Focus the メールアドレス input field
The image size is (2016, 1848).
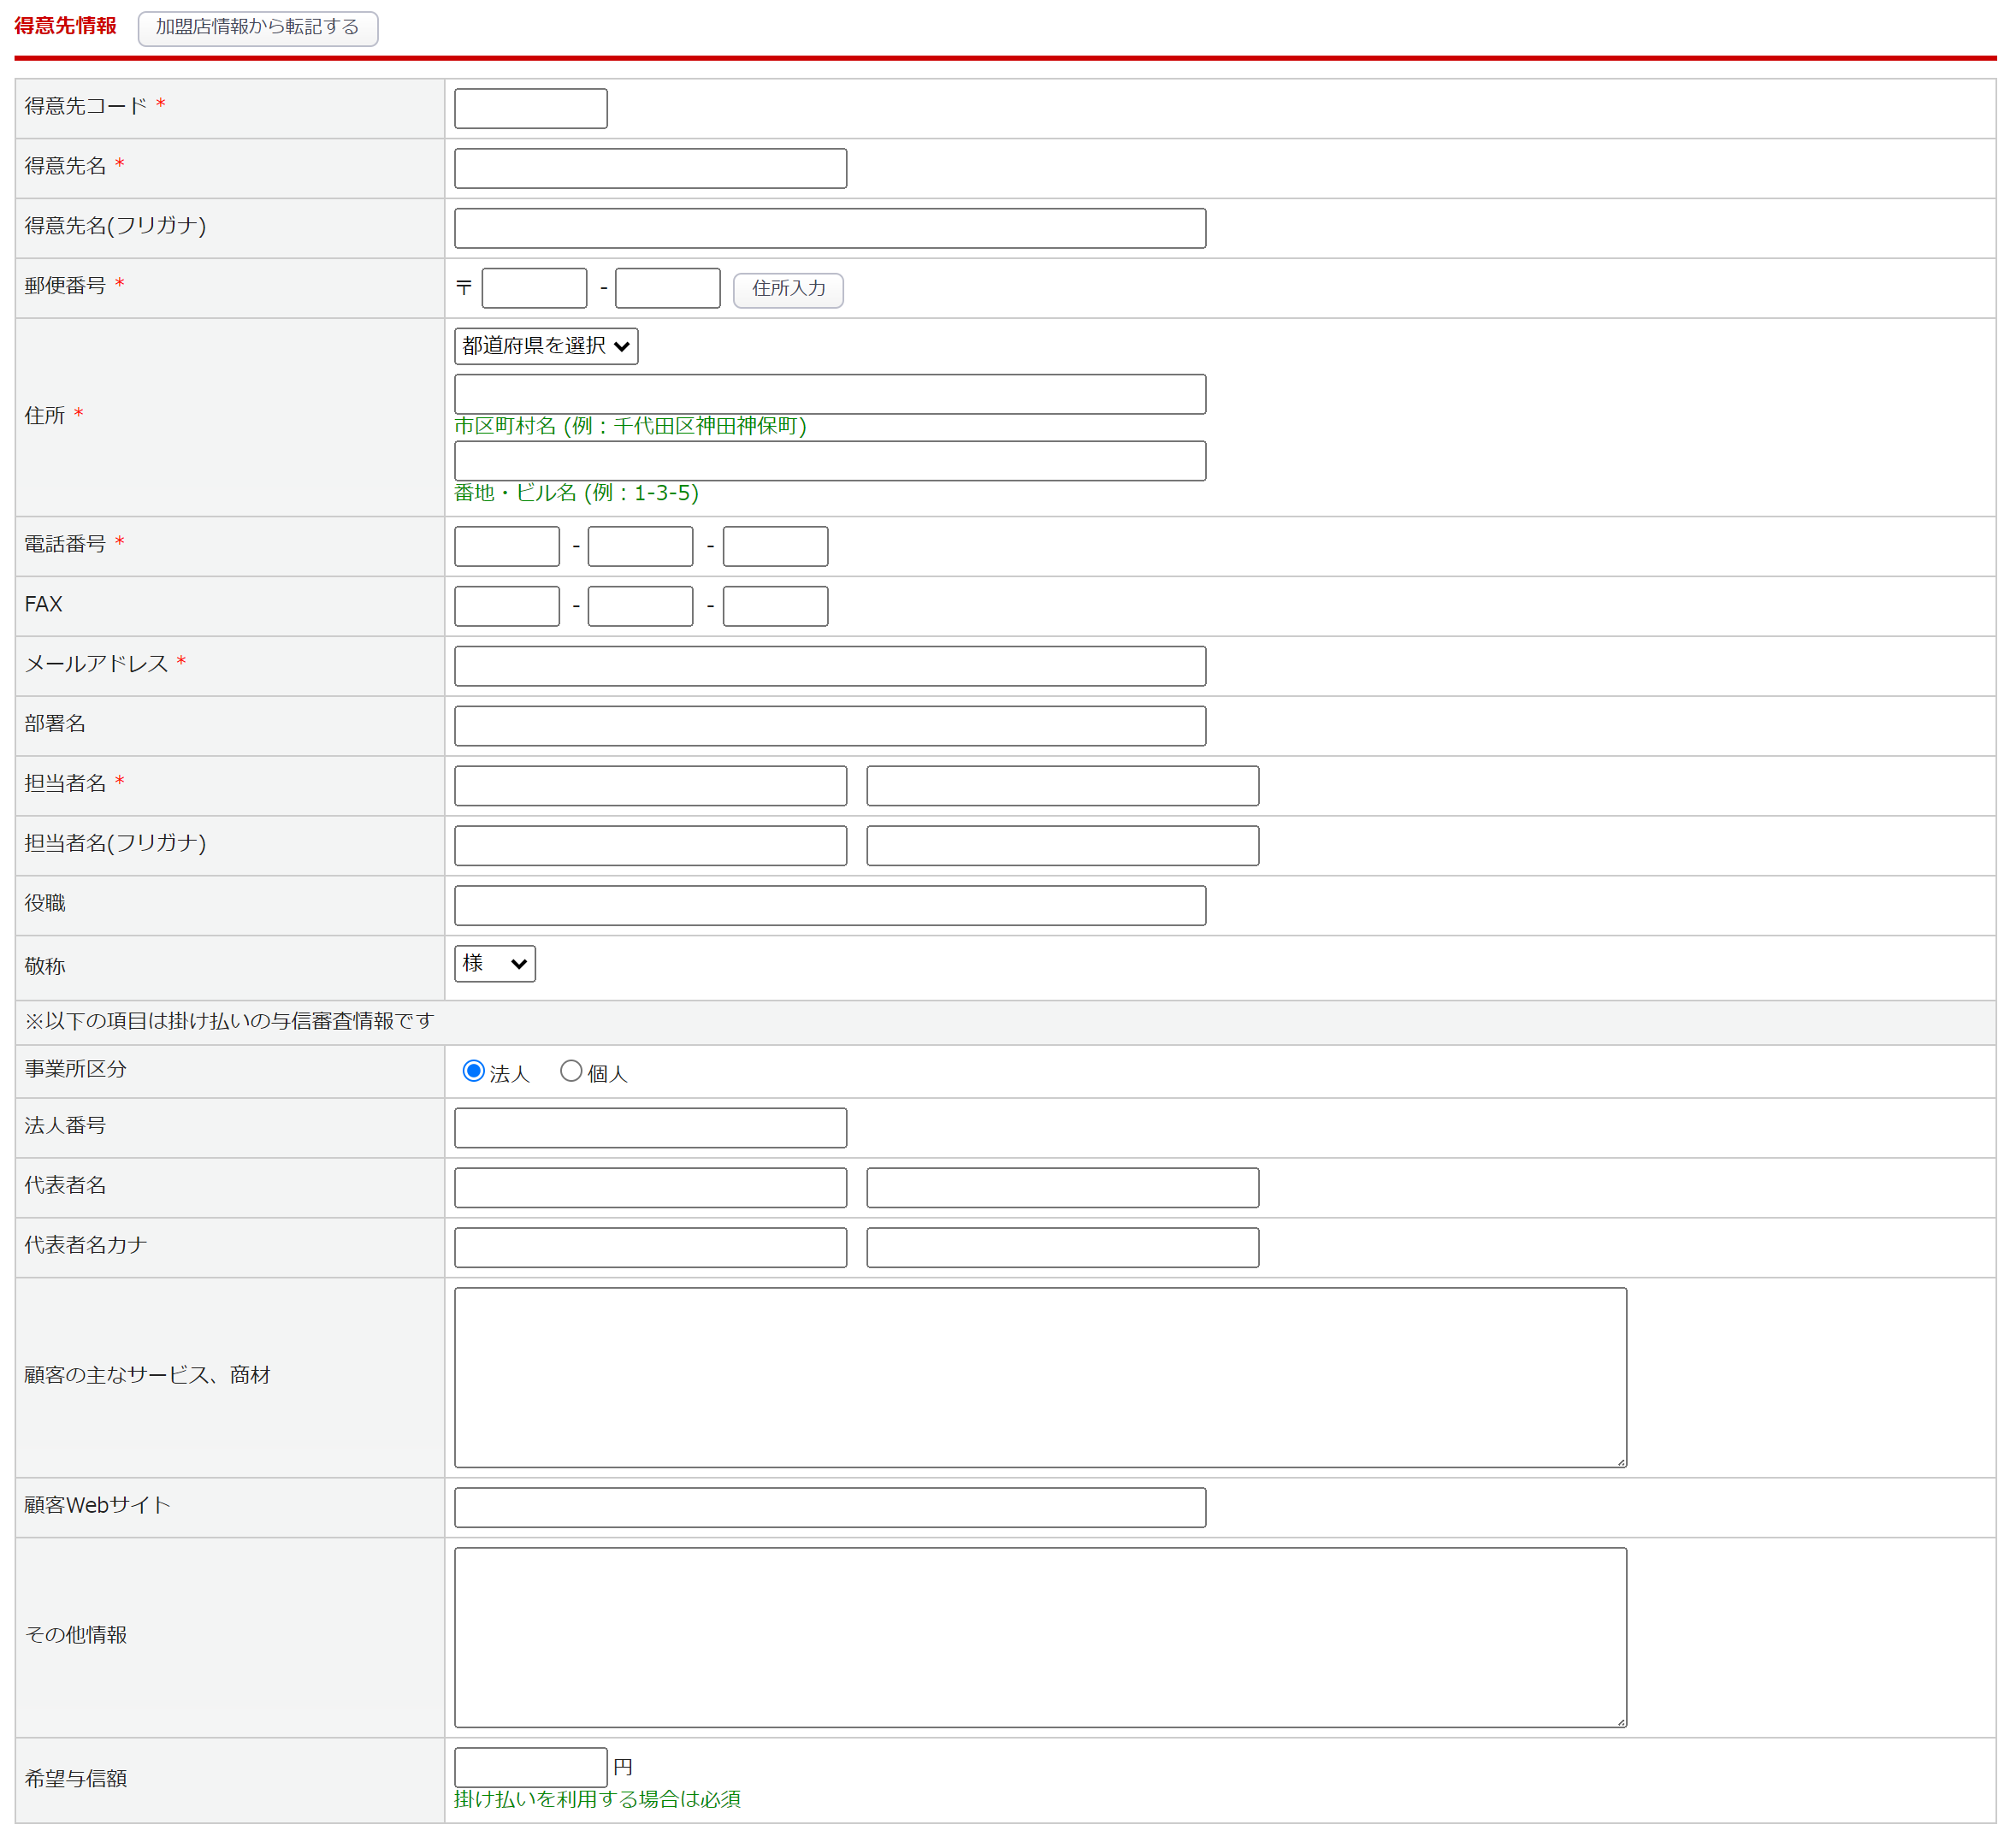click(x=829, y=666)
